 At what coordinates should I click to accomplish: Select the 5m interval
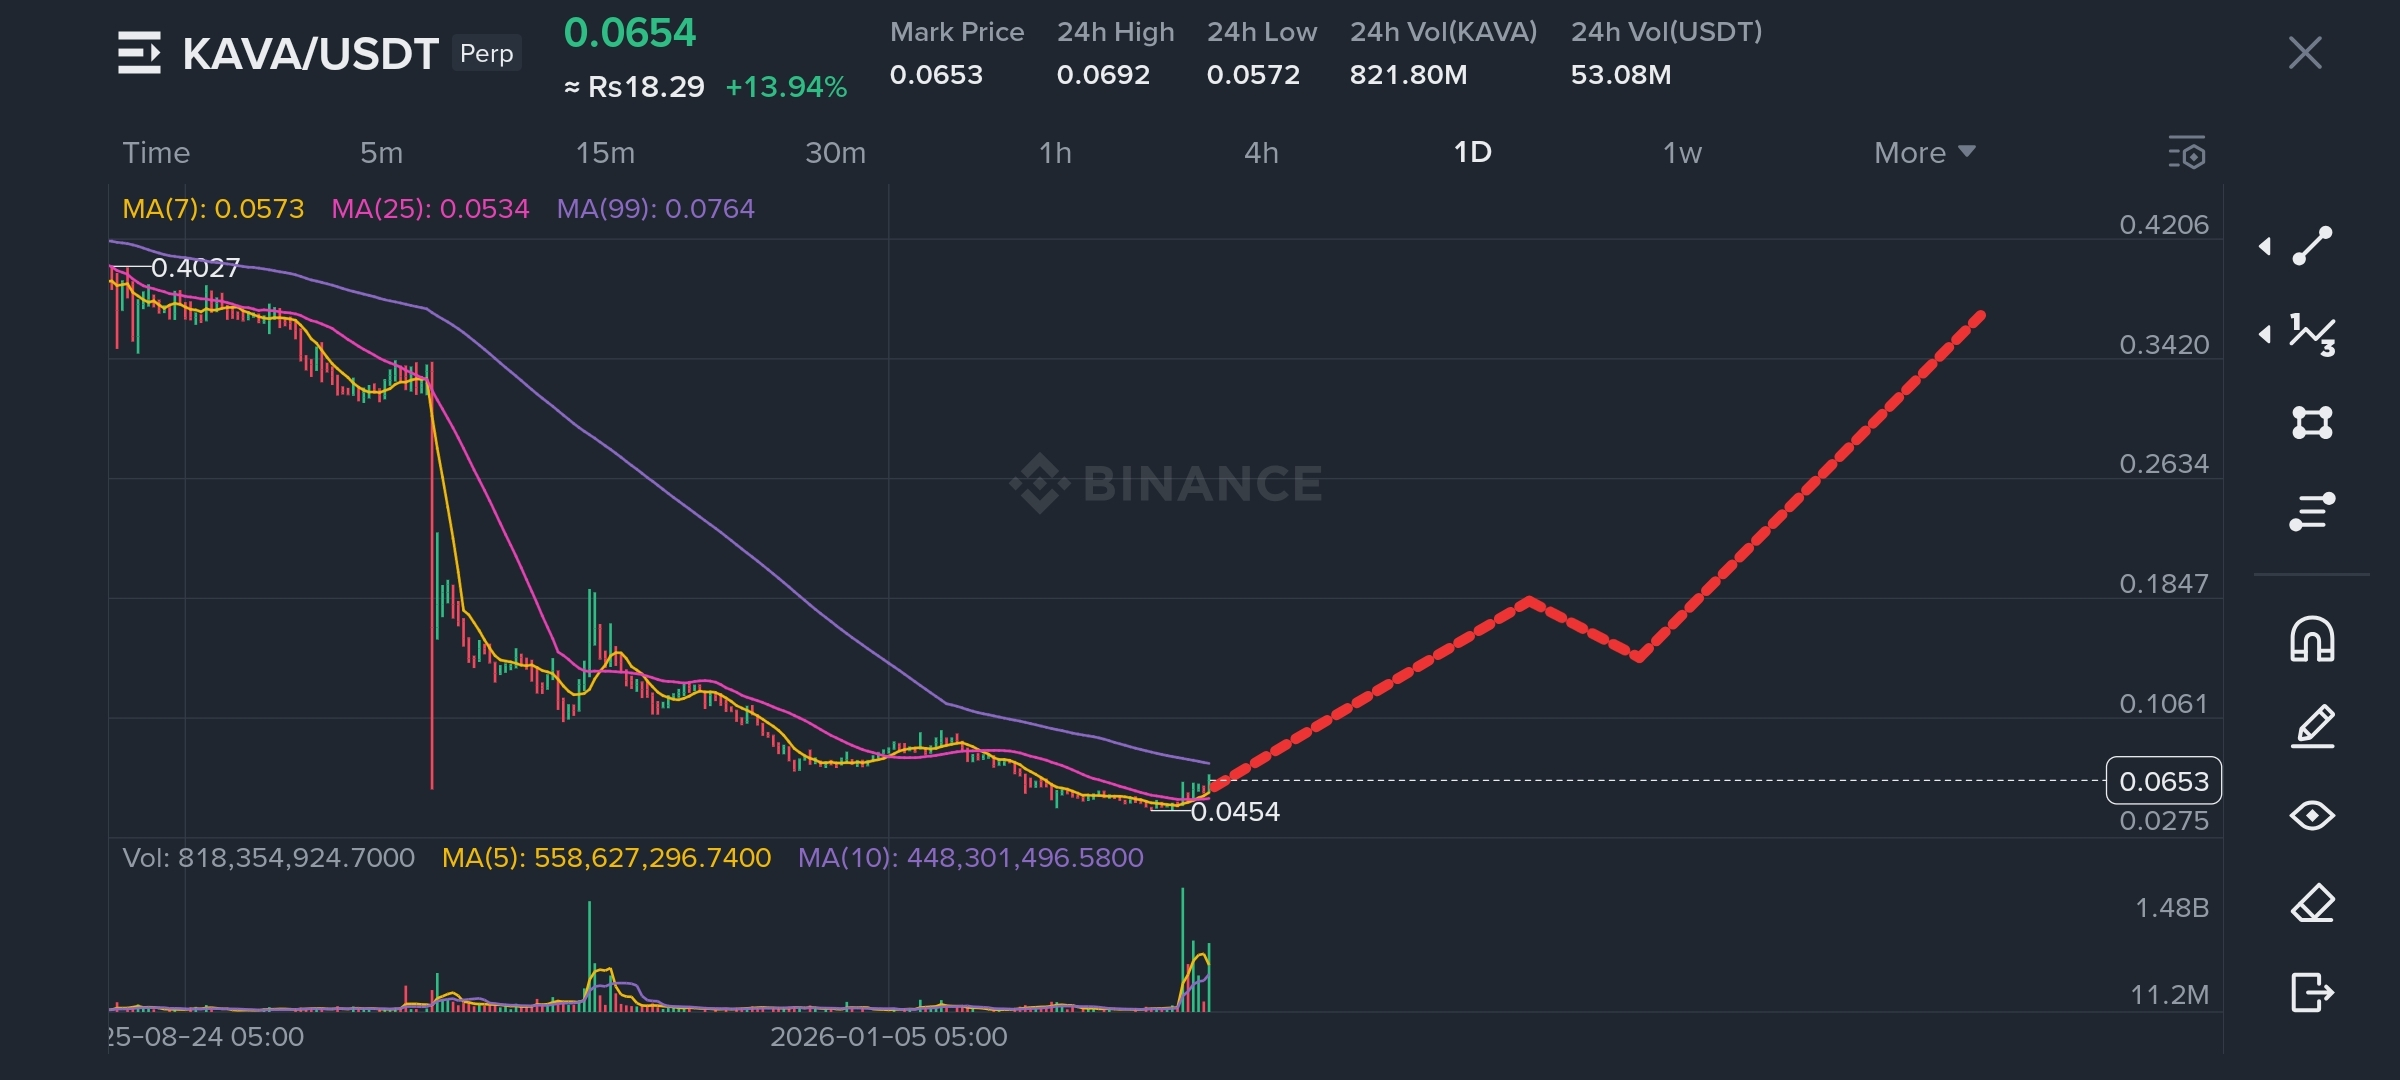(381, 153)
